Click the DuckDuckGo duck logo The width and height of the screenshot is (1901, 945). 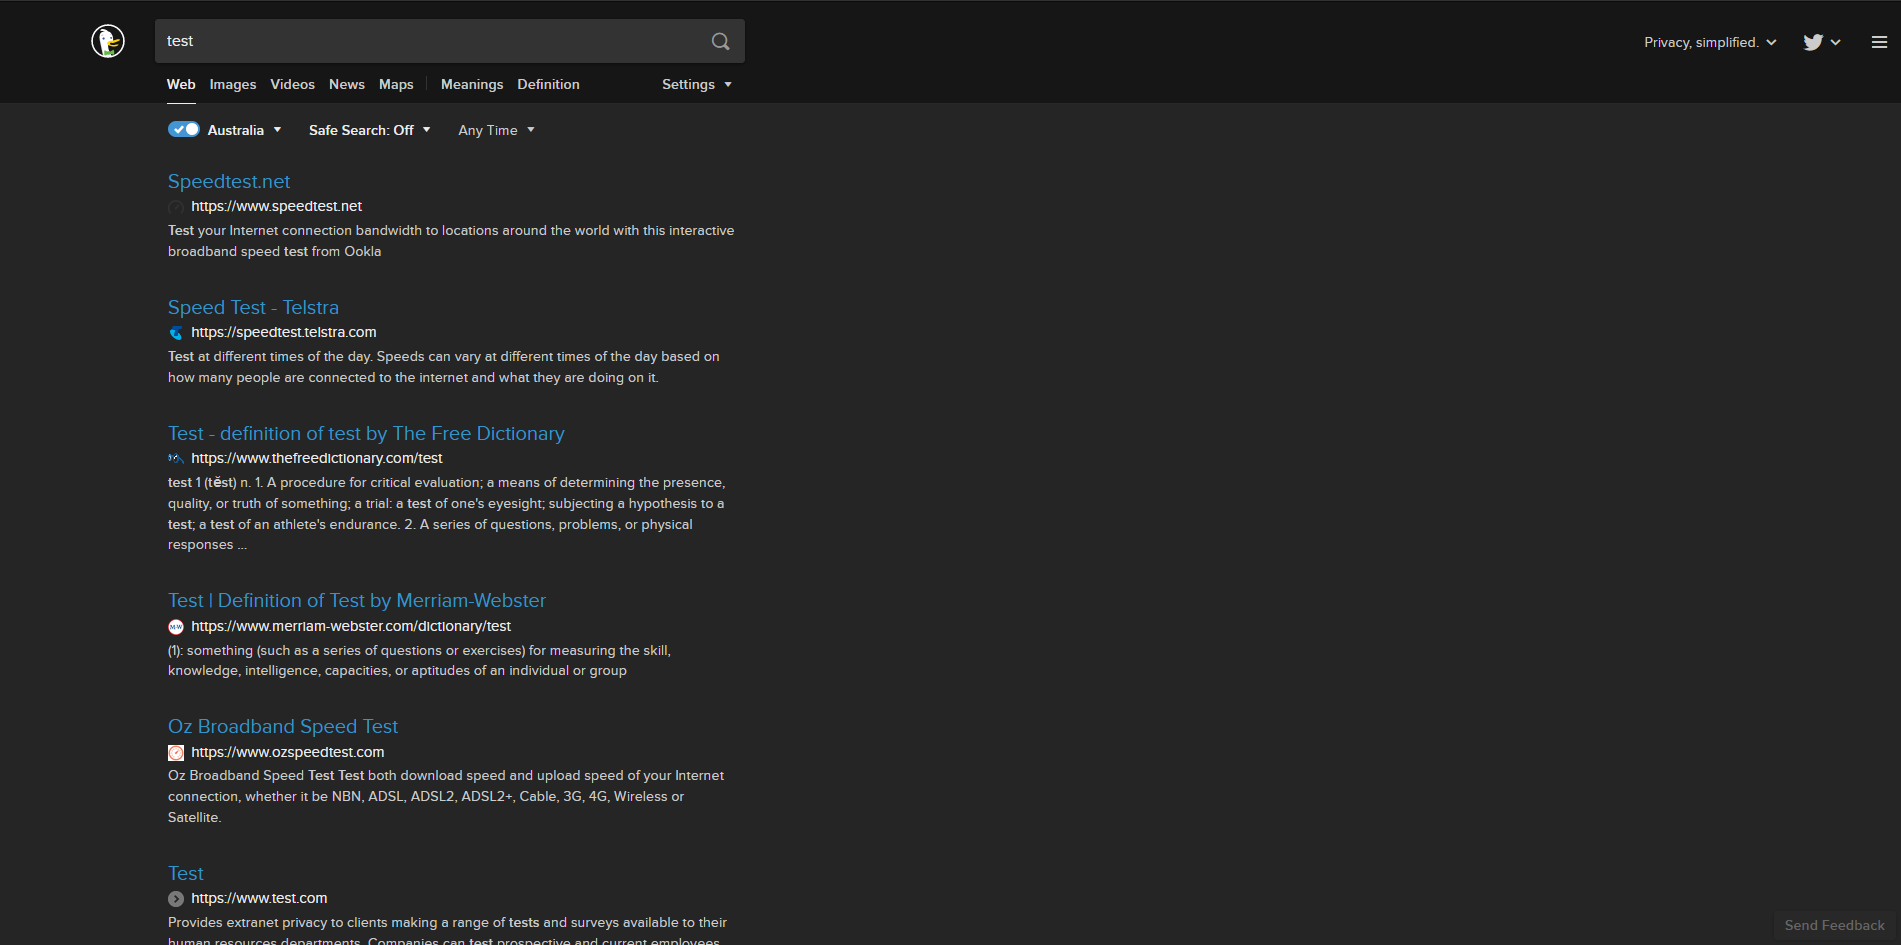click(107, 41)
